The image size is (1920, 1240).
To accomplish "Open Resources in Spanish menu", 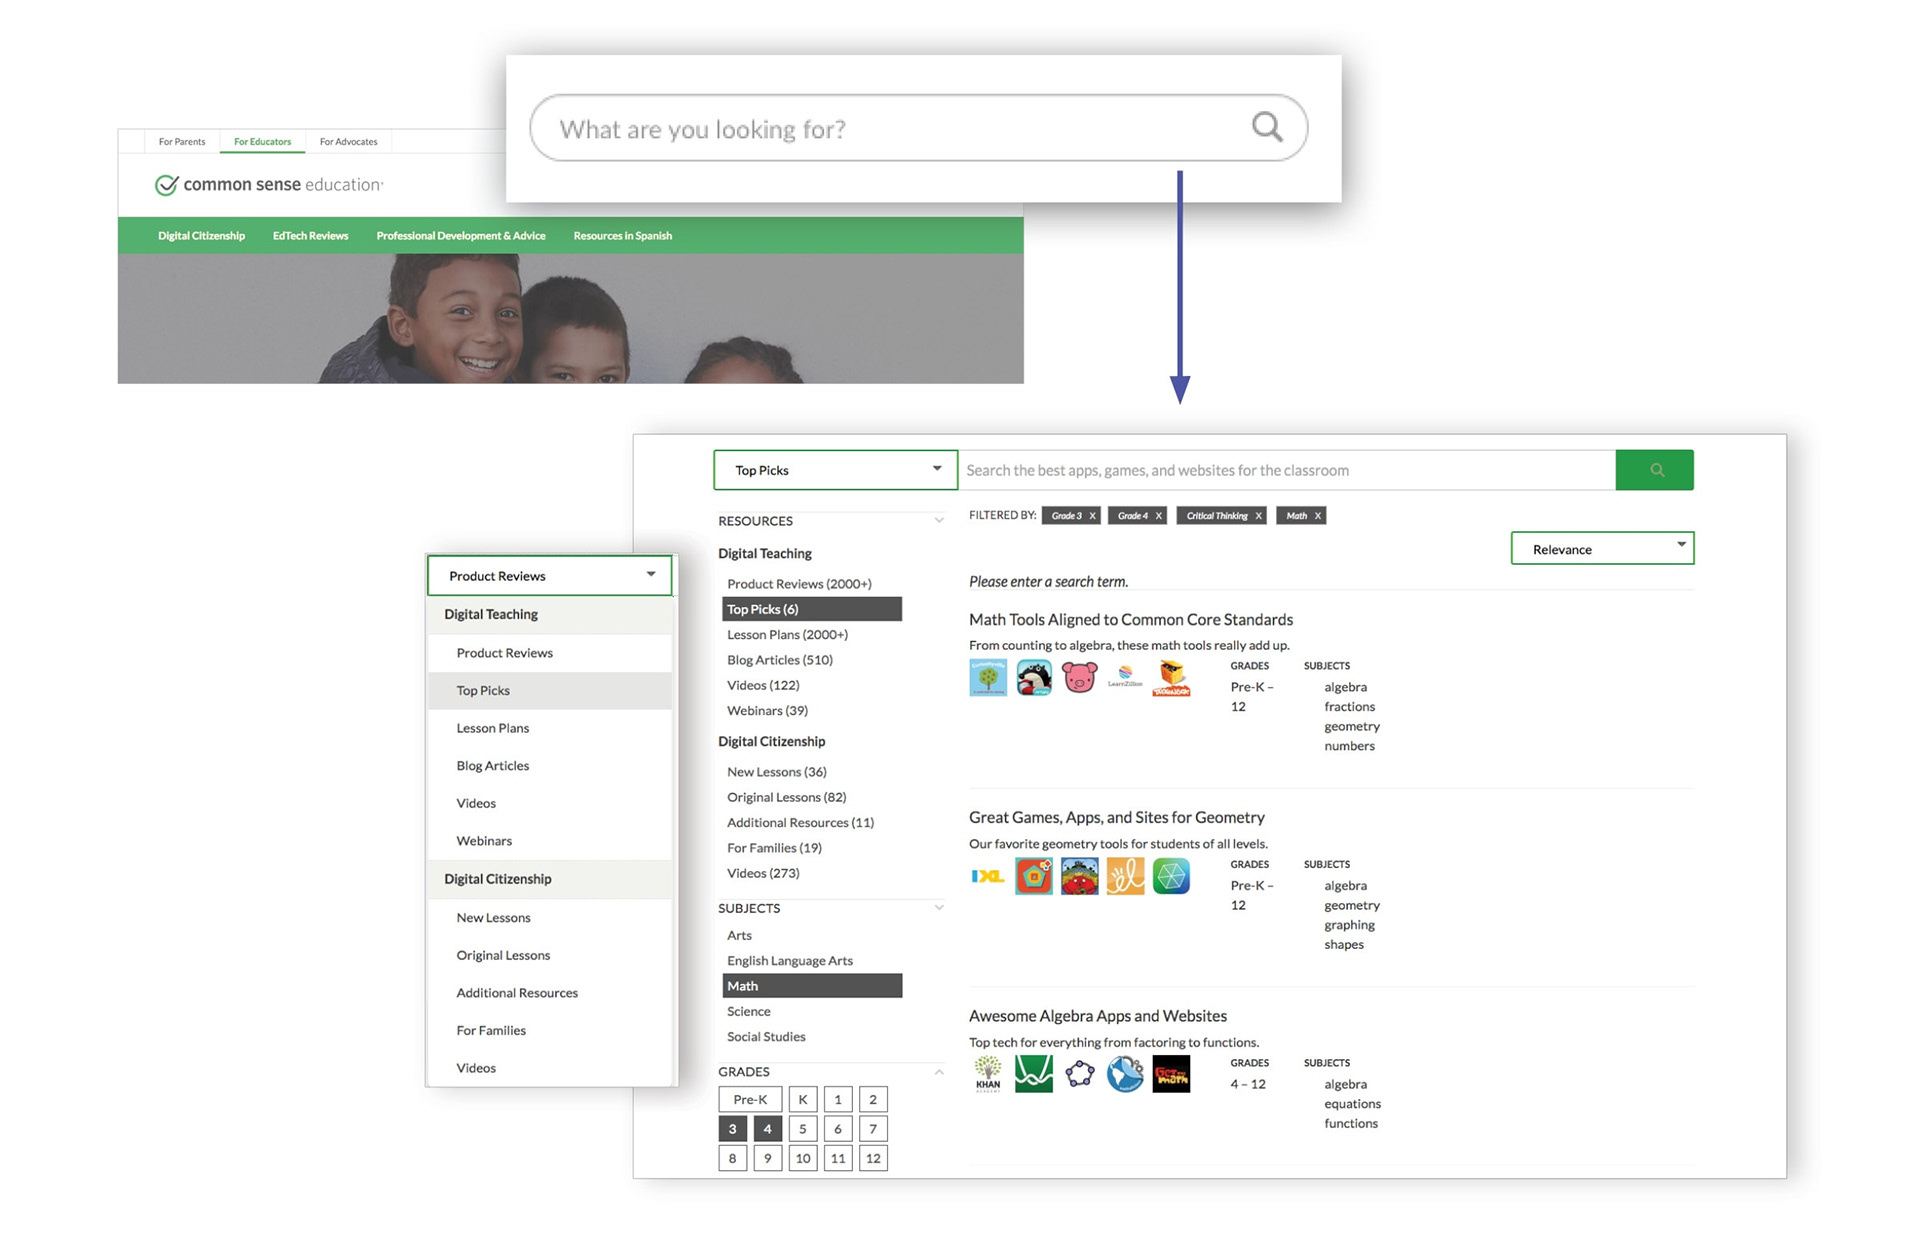I will (x=623, y=236).
